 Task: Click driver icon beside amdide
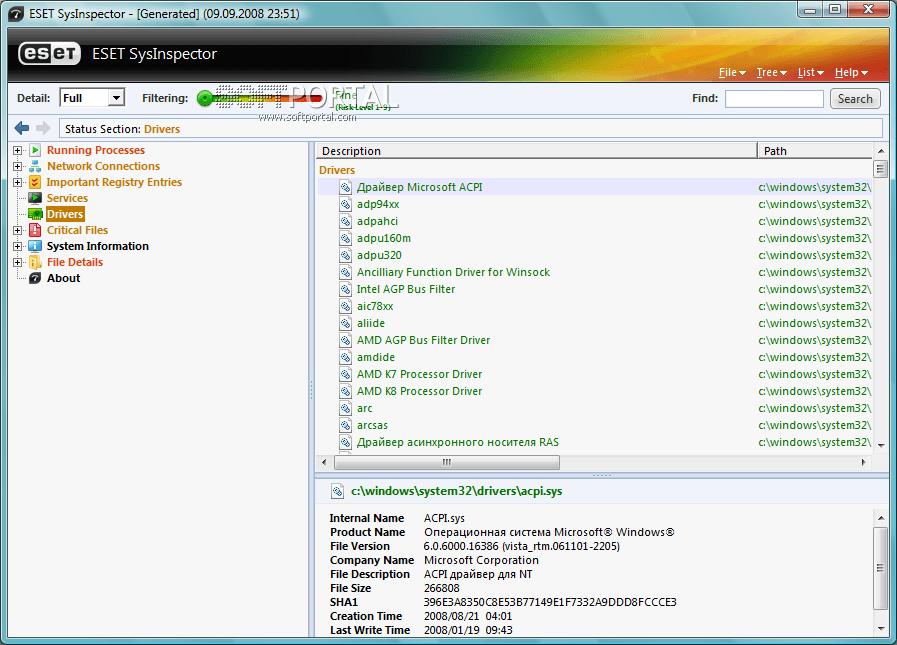(346, 357)
